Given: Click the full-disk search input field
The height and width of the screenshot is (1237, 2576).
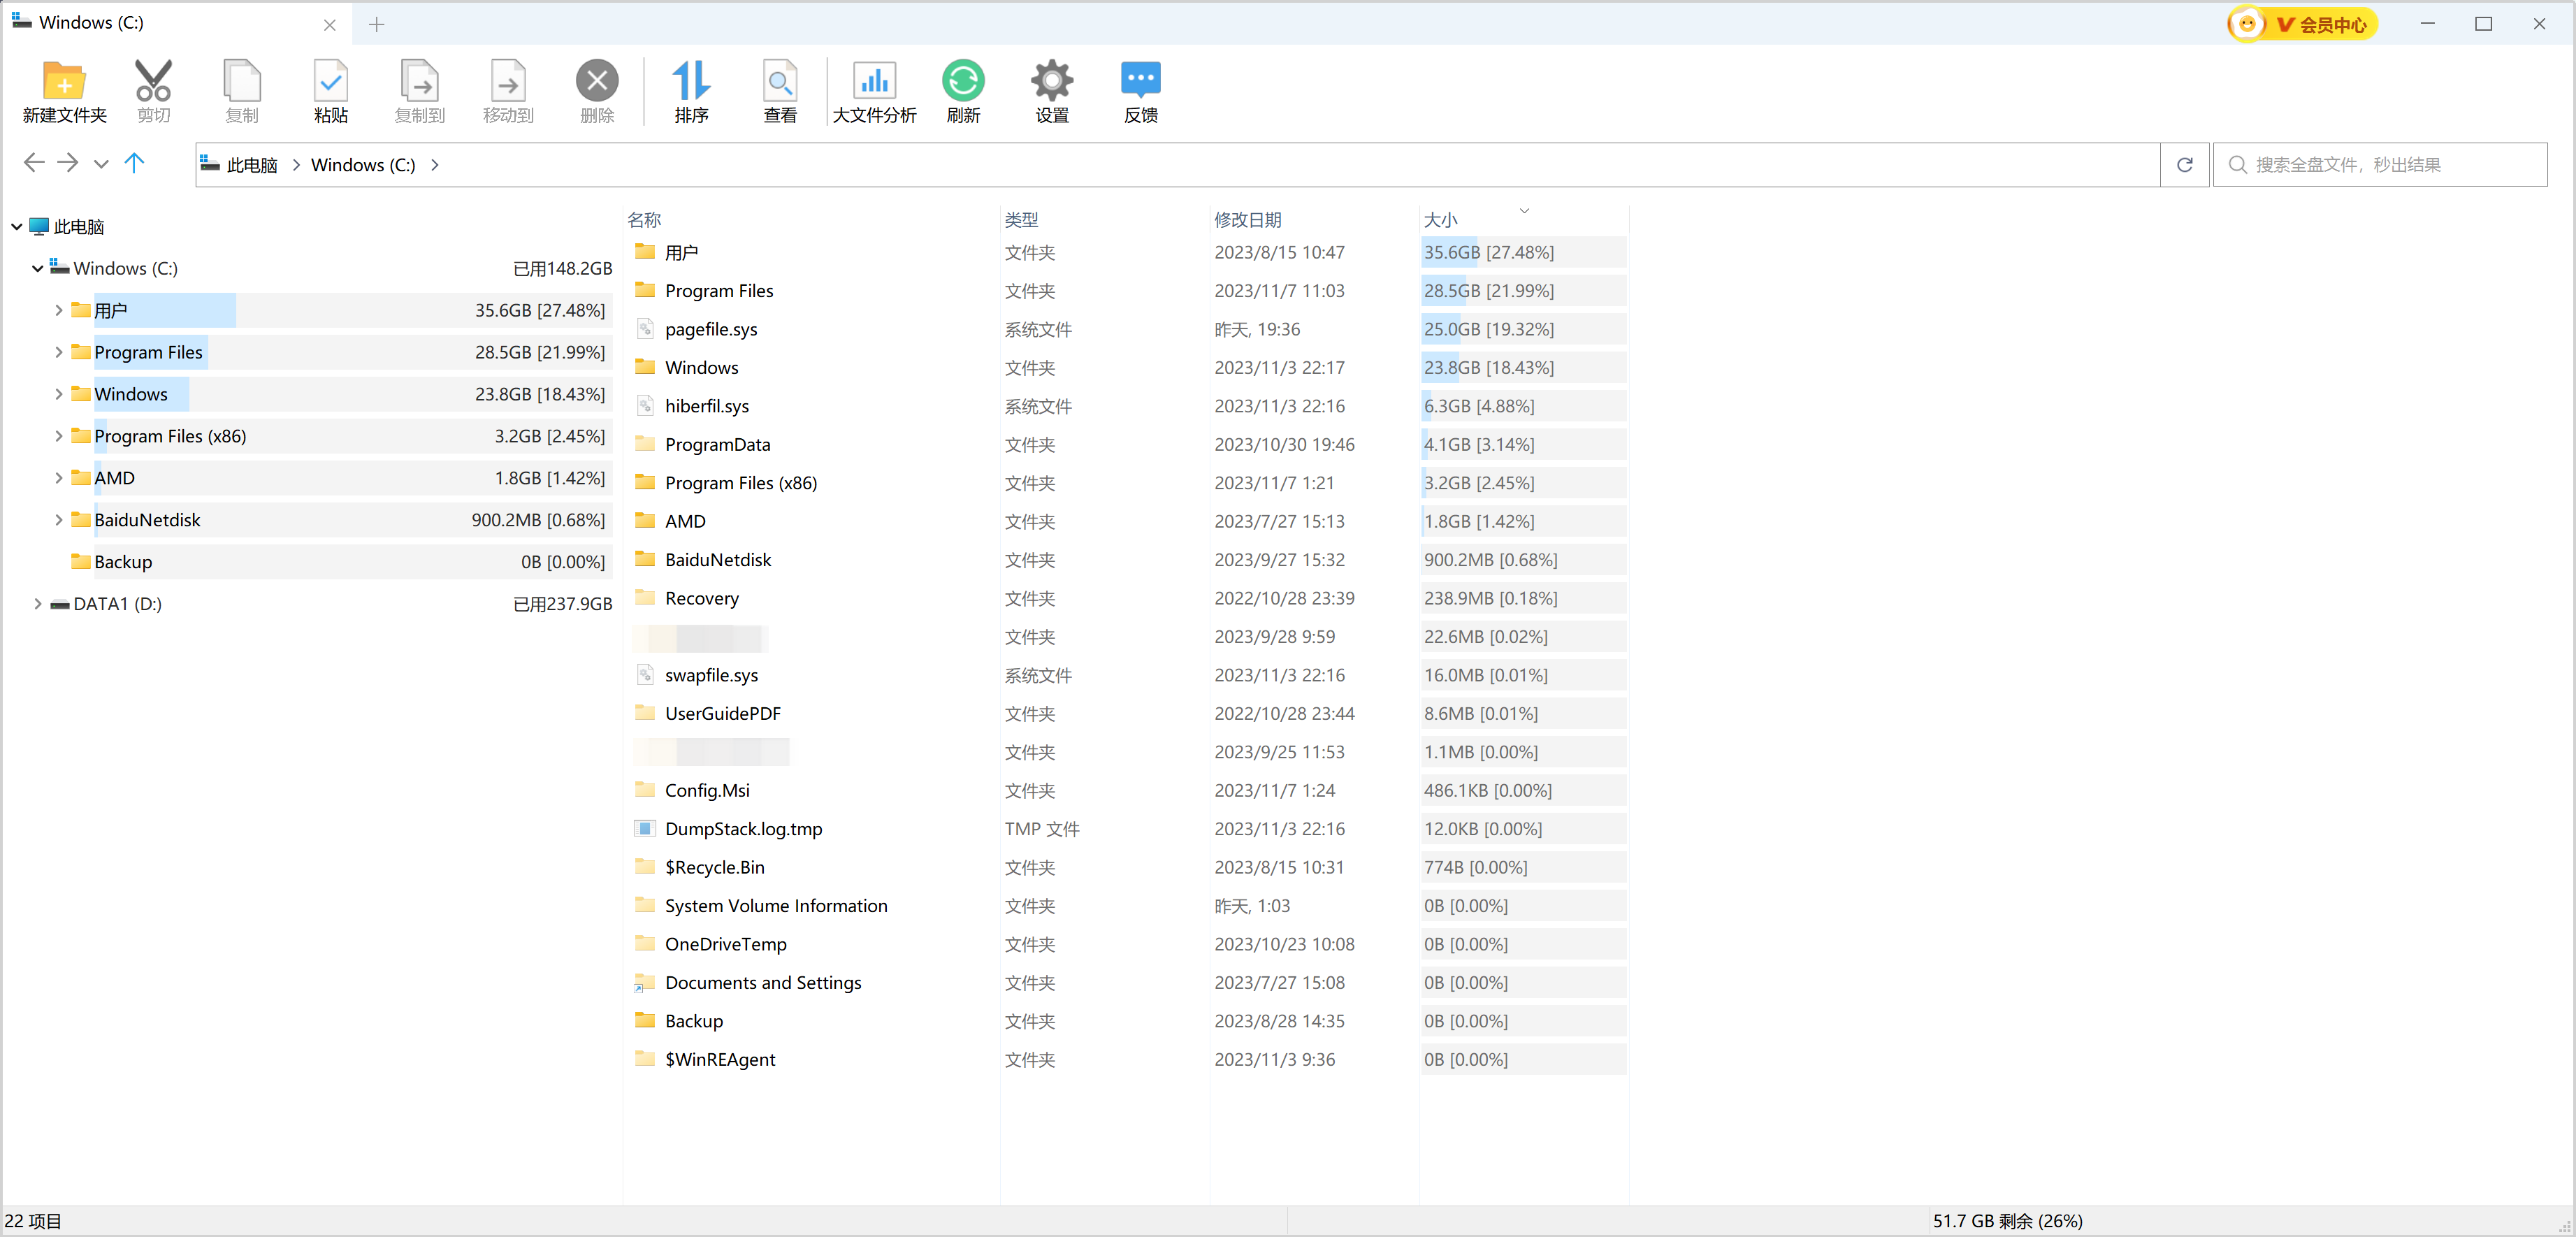Looking at the screenshot, I should tap(2380, 165).
